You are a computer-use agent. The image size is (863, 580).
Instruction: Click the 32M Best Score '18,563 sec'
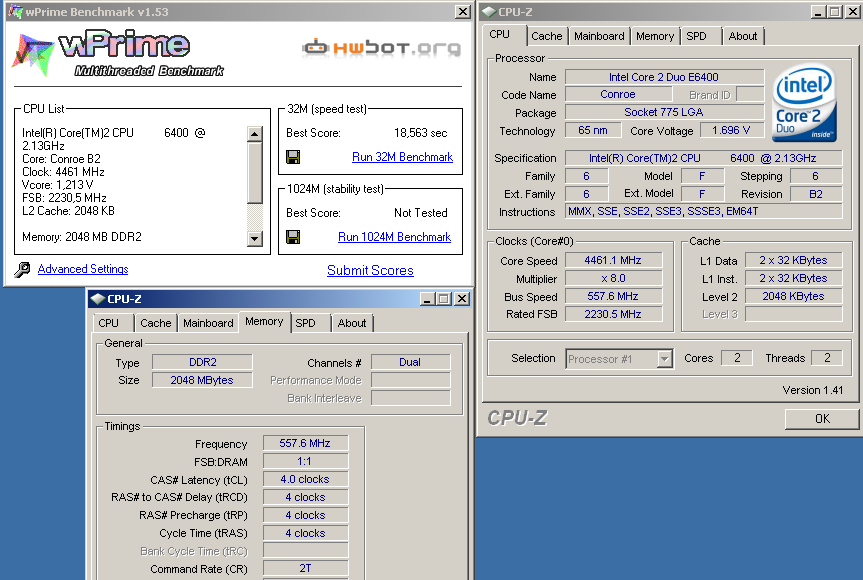pyautogui.click(x=420, y=133)
